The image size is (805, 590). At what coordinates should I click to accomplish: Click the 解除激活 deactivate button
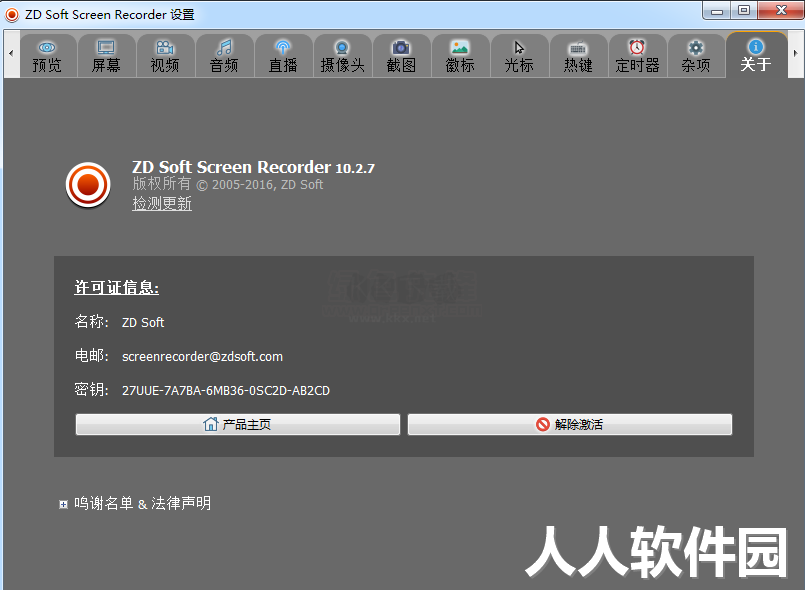[x=570, y=425]
